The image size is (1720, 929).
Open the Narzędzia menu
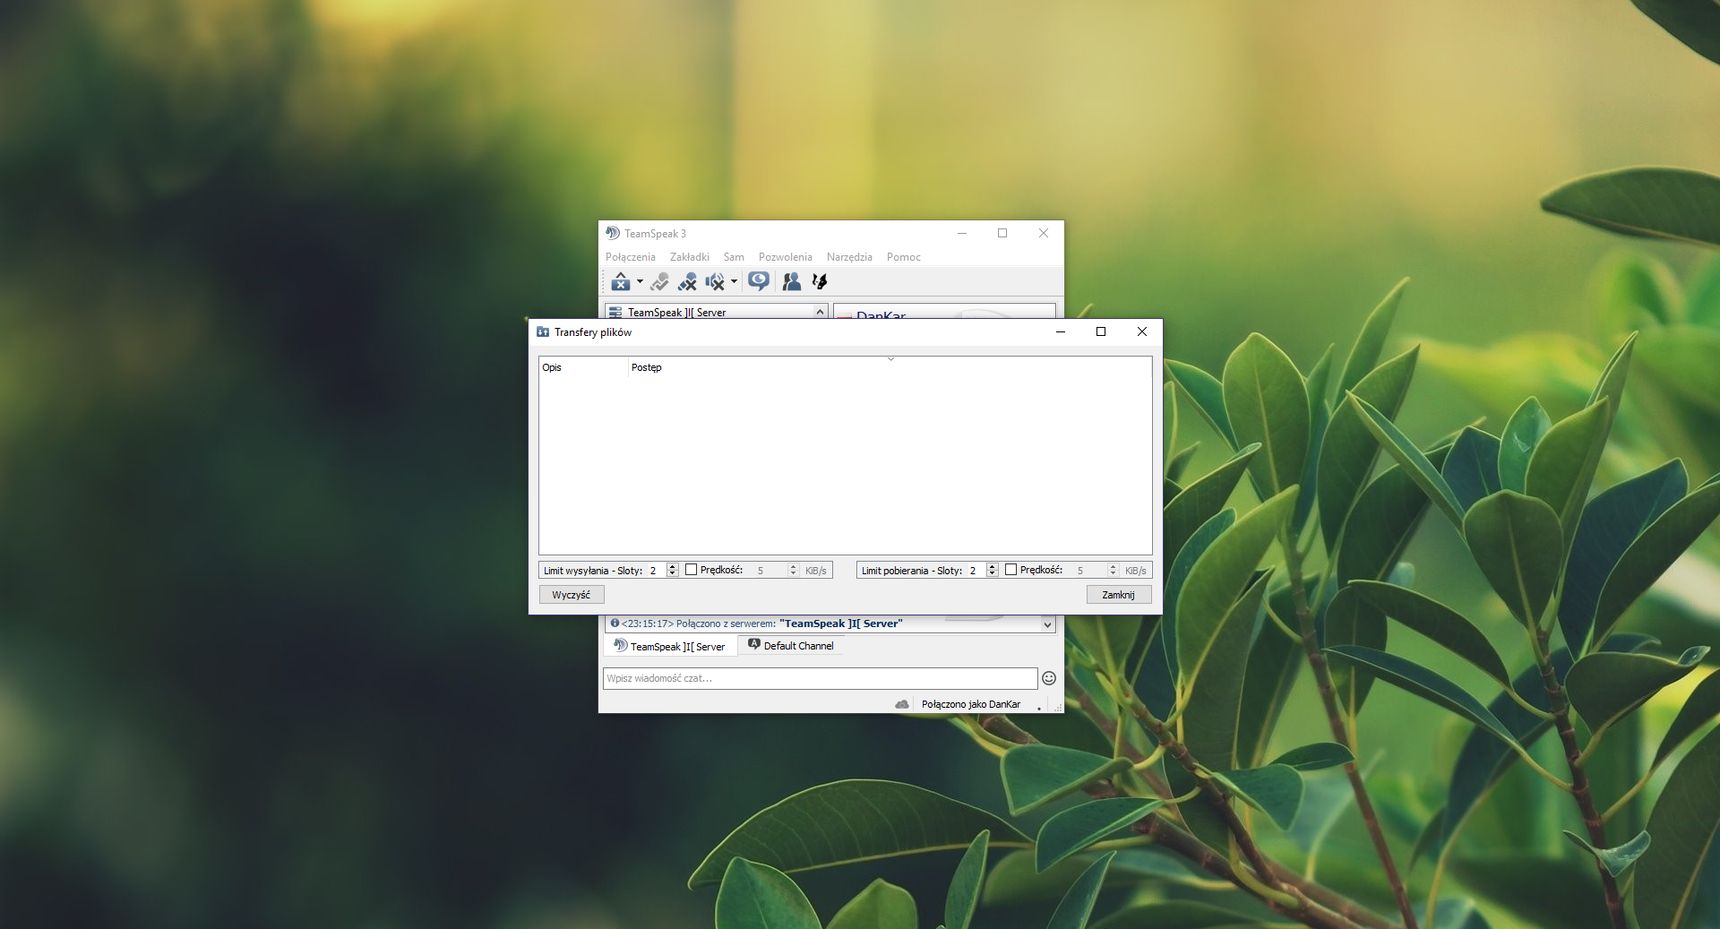click(849, 257)
